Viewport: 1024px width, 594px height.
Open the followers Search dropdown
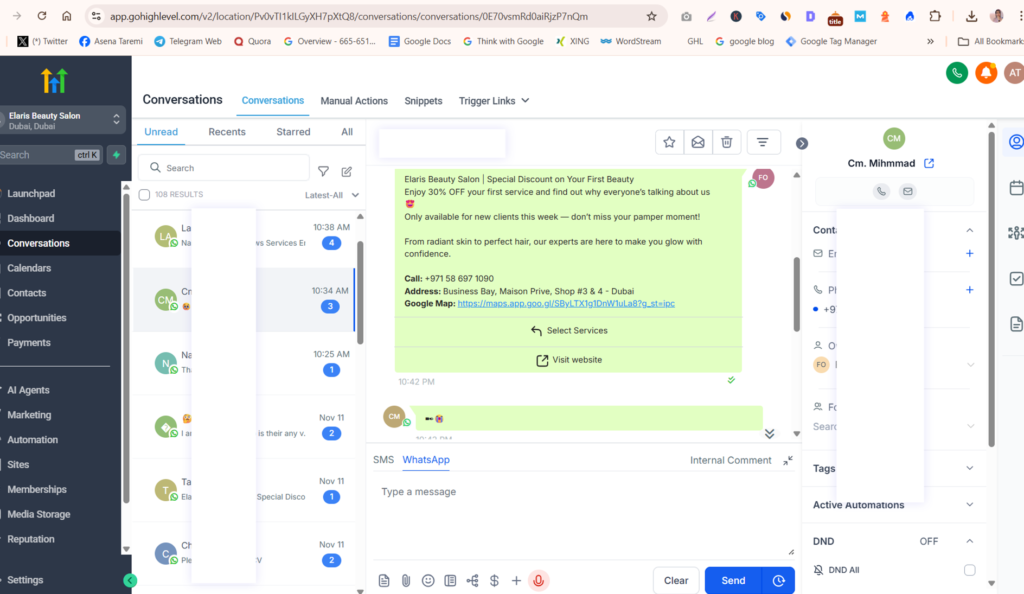(970, 426)
